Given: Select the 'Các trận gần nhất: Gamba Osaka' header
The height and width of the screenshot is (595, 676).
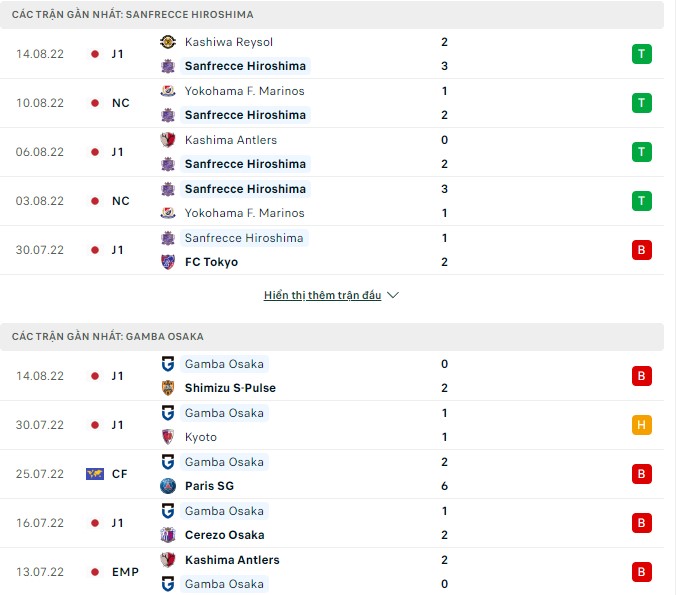Looking at the screenshot, I should click(108, 337).
